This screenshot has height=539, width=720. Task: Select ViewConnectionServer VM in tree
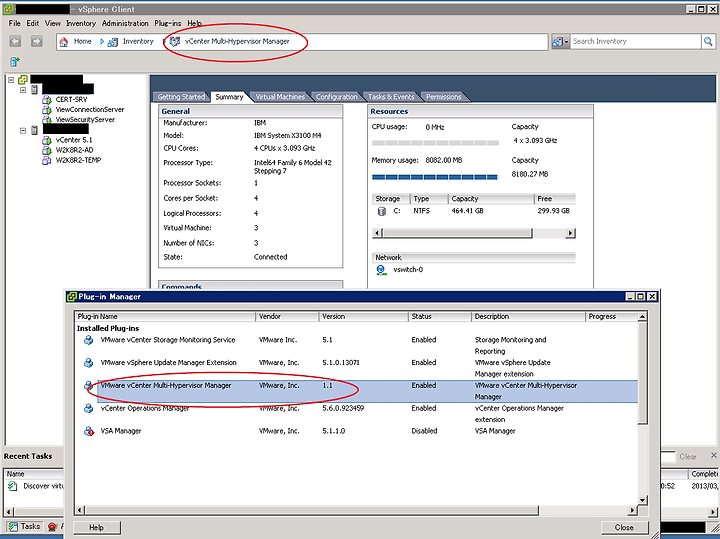tap(90, 109)
